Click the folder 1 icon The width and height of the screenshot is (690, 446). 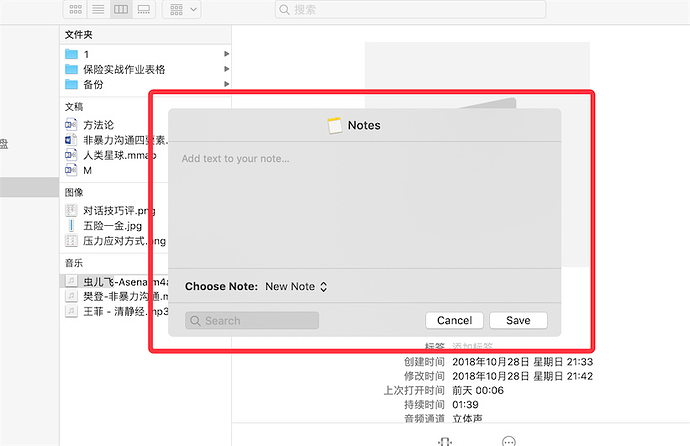coord(71,54)
